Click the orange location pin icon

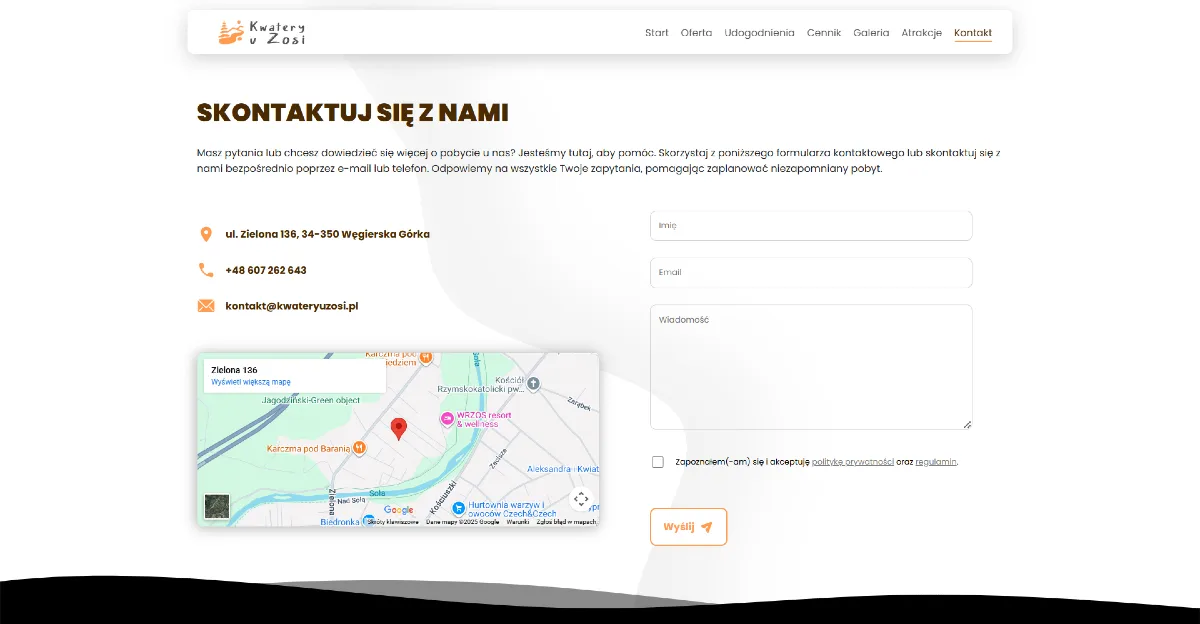coord(206,234)
